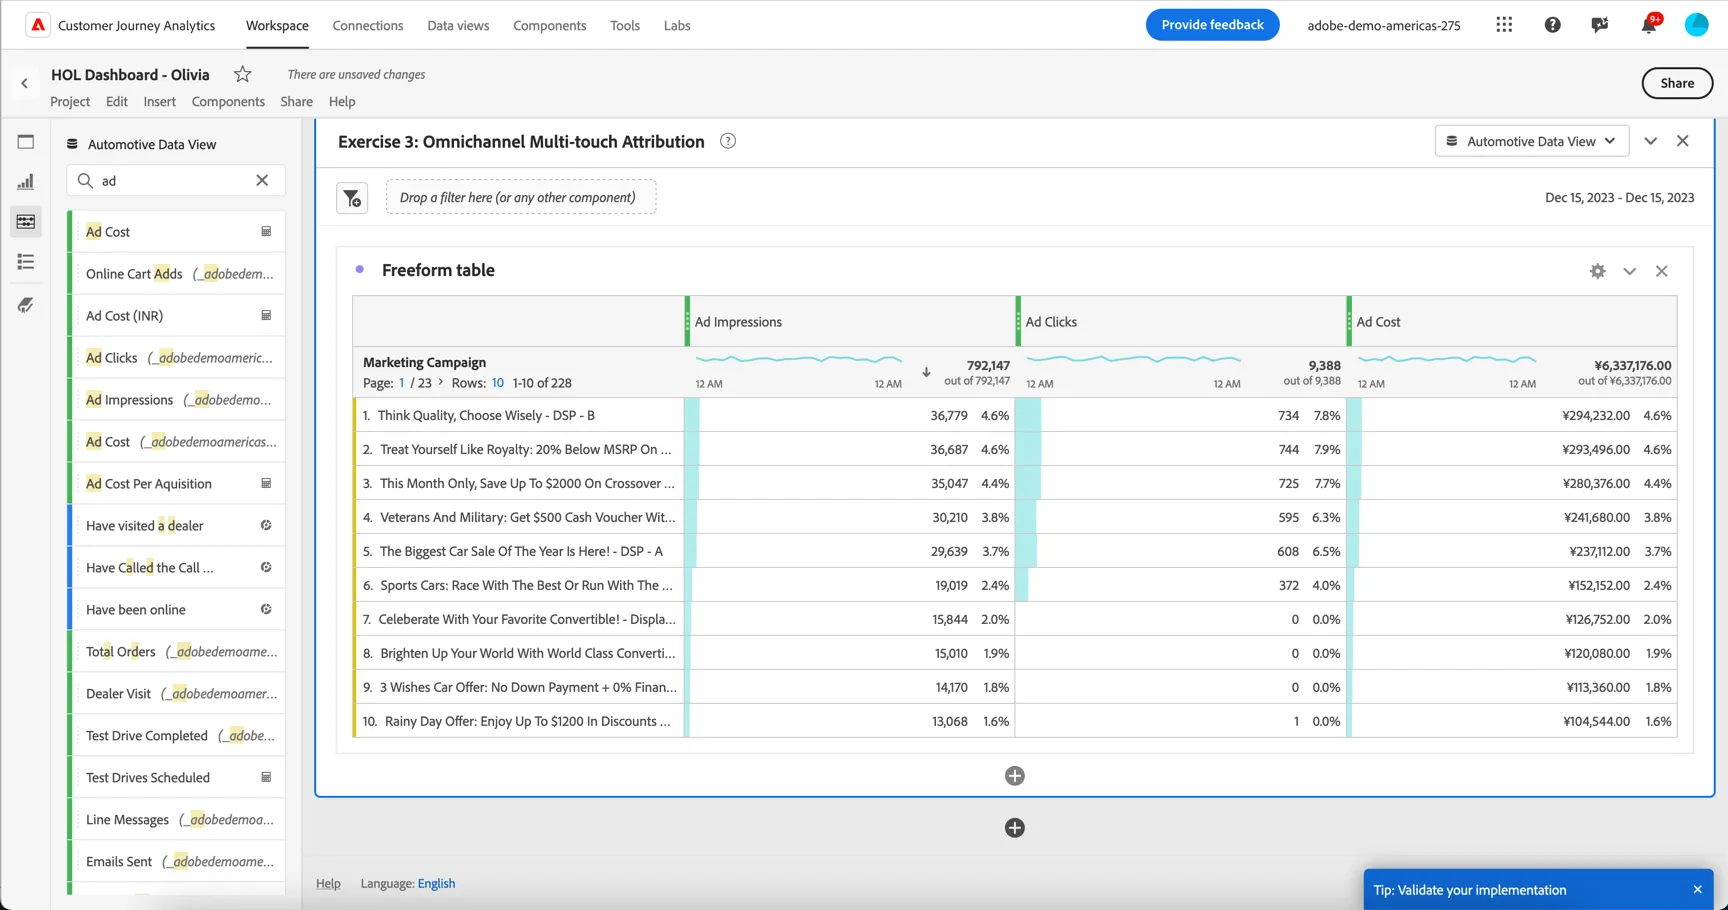Go to next page of Marketing Campaign
Image resolution: width=1728 pixels, height=910 pixels.
[x=441, y=382]
